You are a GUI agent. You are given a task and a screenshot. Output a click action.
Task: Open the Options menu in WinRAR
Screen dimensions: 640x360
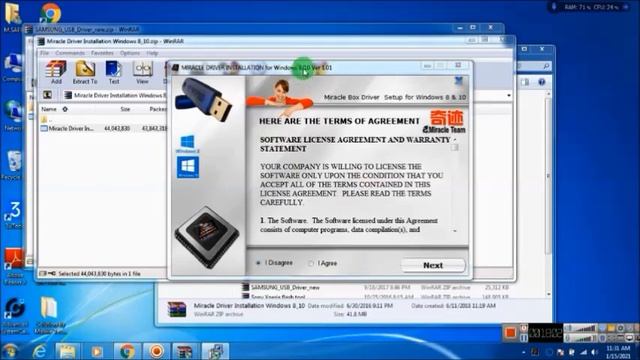click(130, 53)
